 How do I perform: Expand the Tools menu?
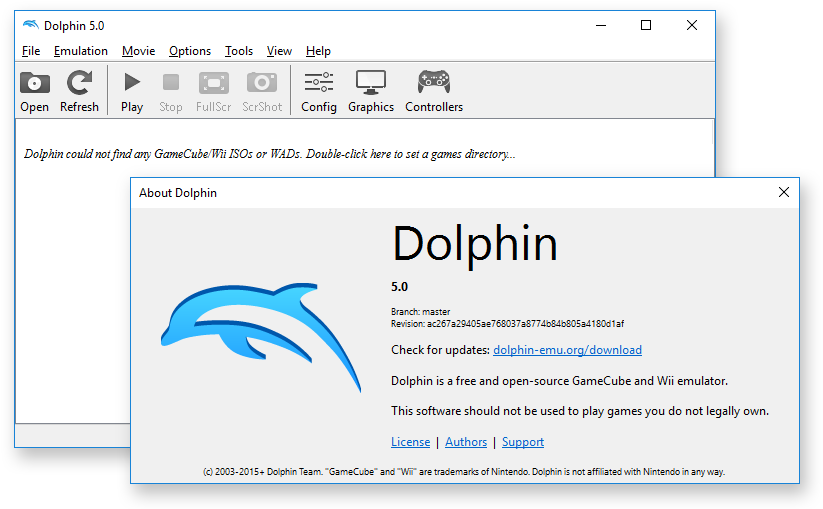[x=239, y=51]
